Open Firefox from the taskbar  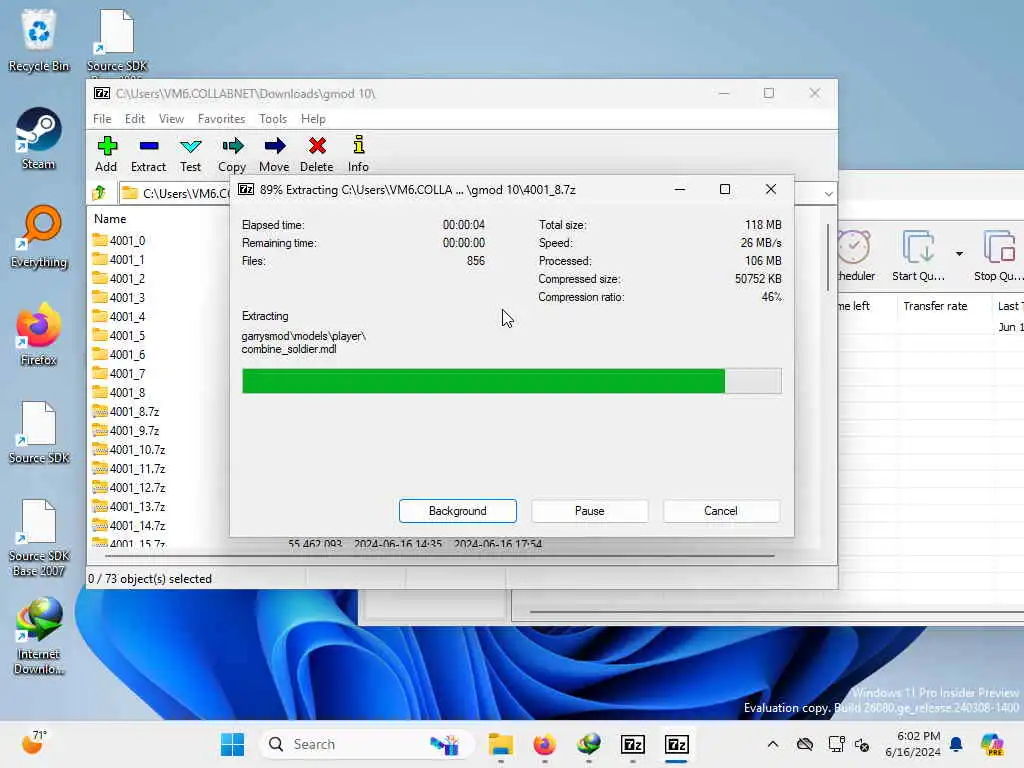pyautogui.click(x=545, y=744)
